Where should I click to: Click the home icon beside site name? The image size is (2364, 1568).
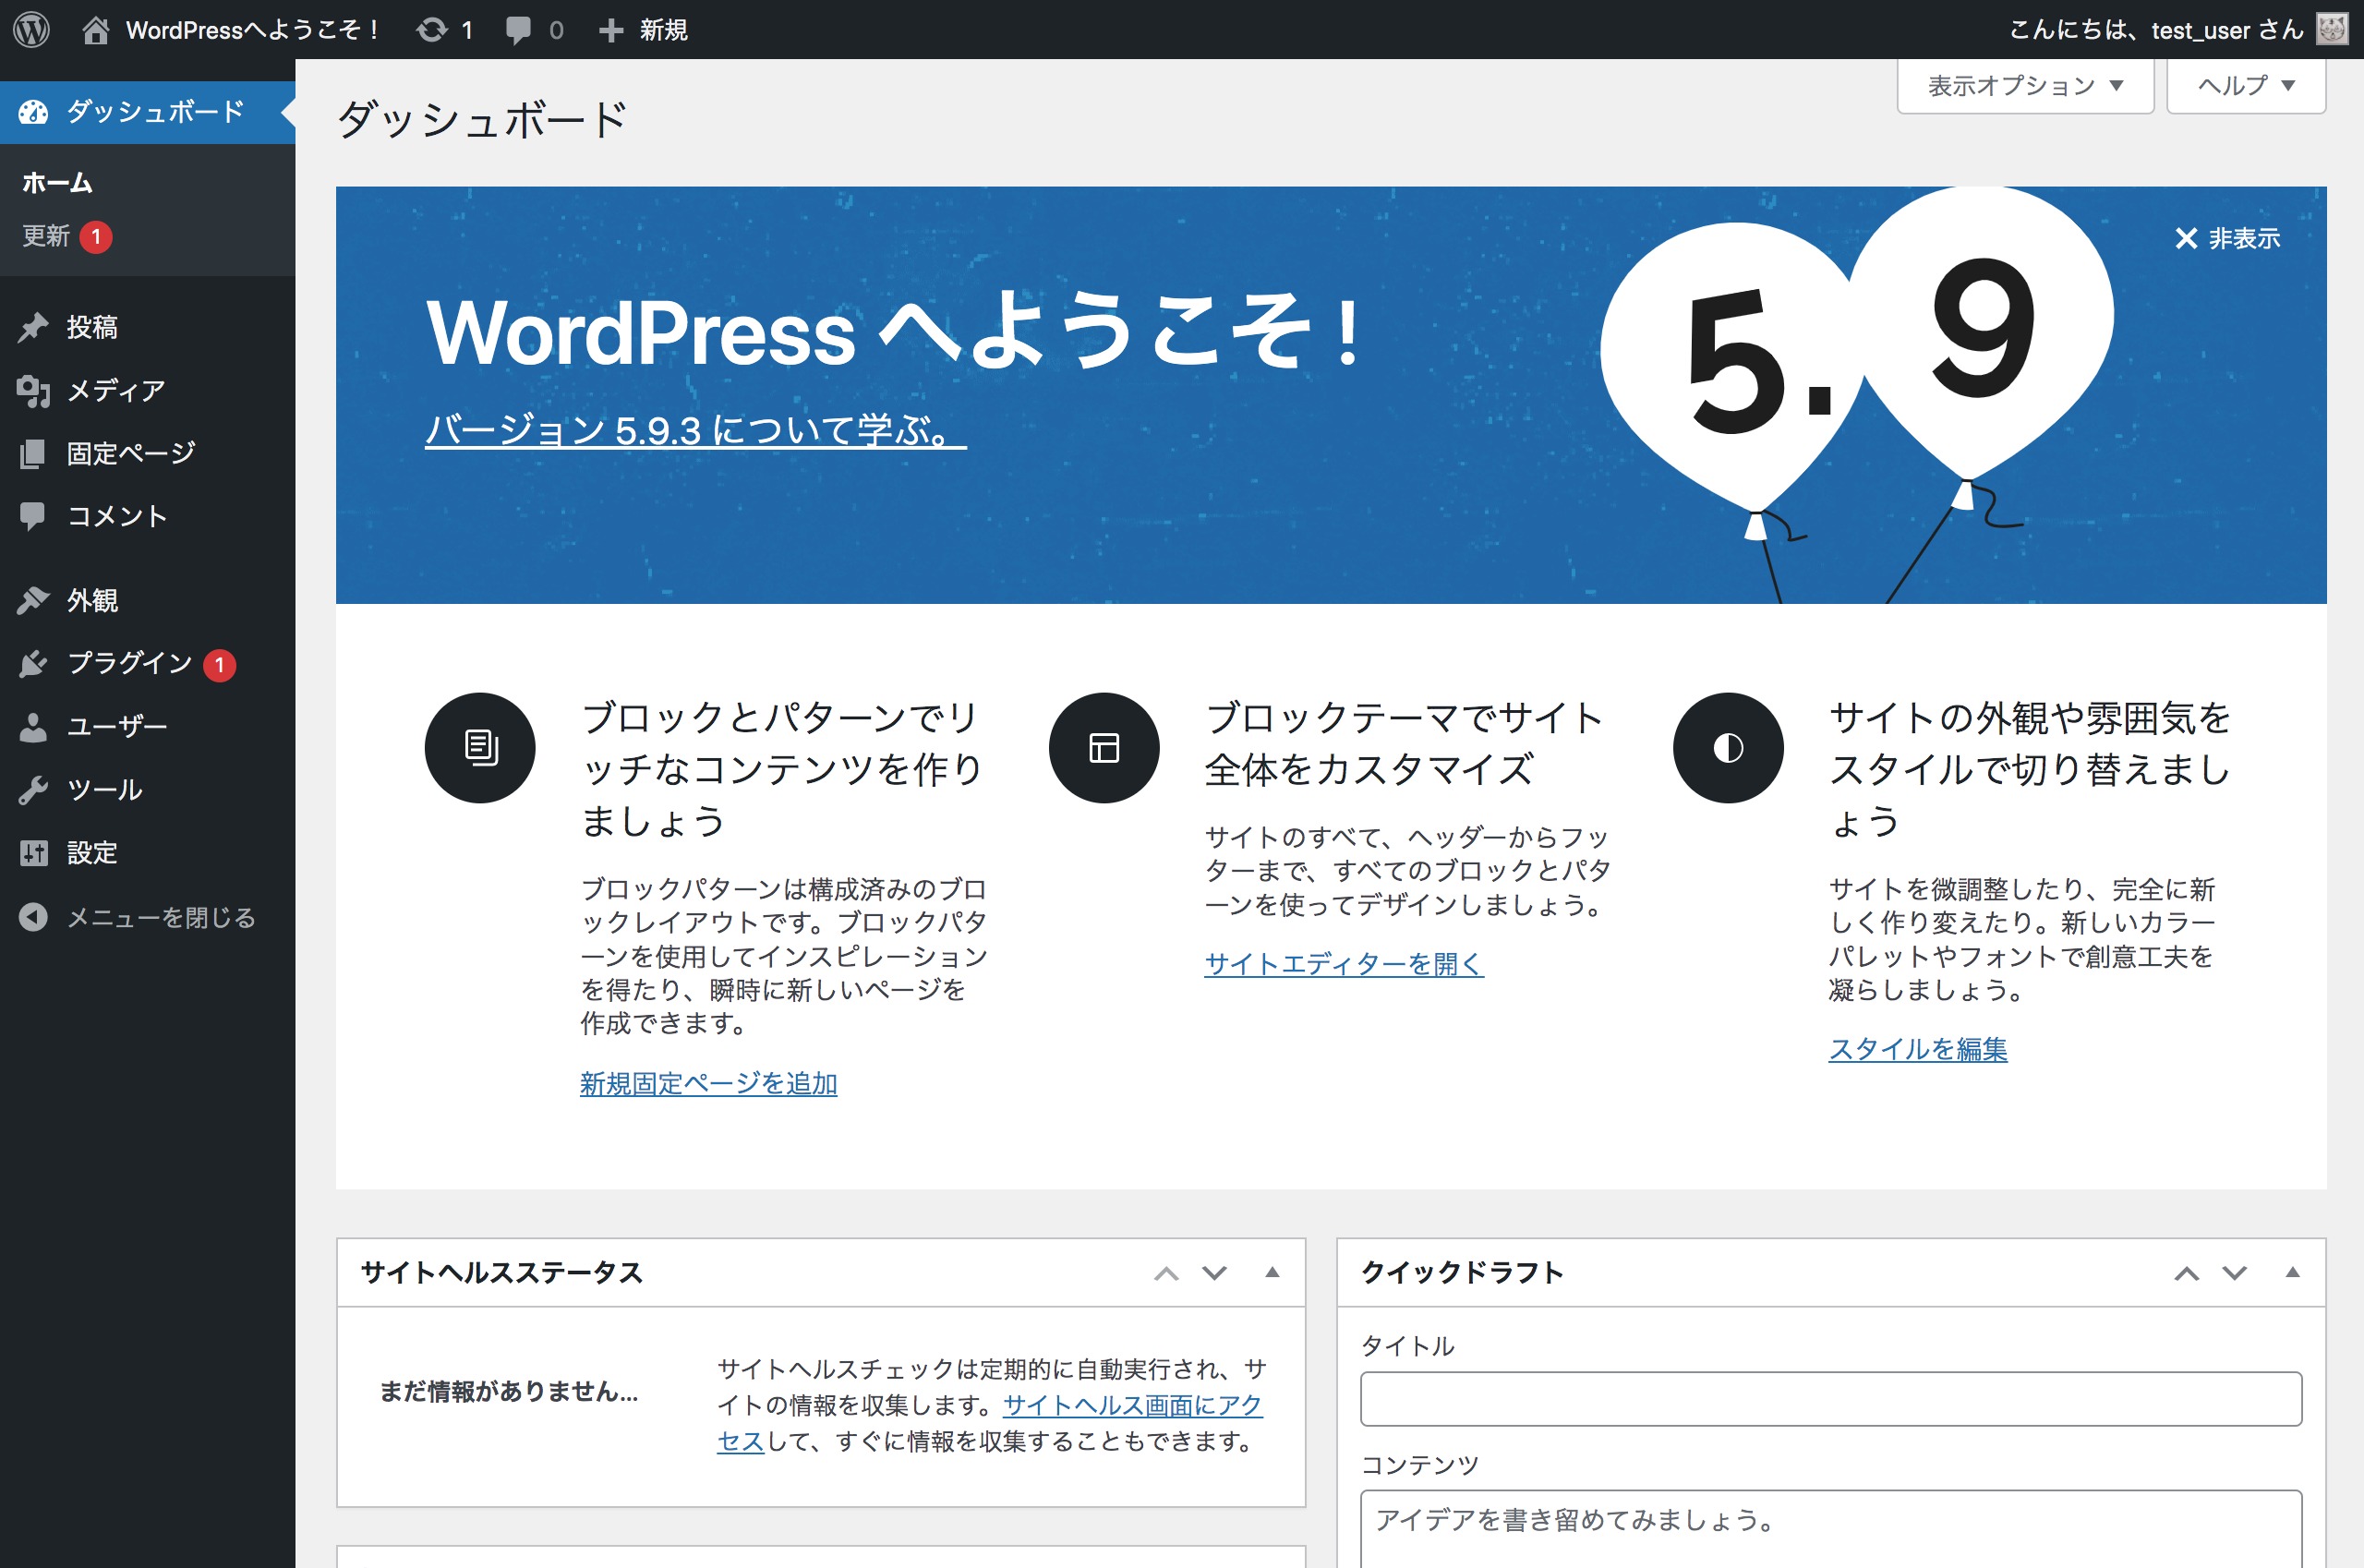click(x=96, y=30)
